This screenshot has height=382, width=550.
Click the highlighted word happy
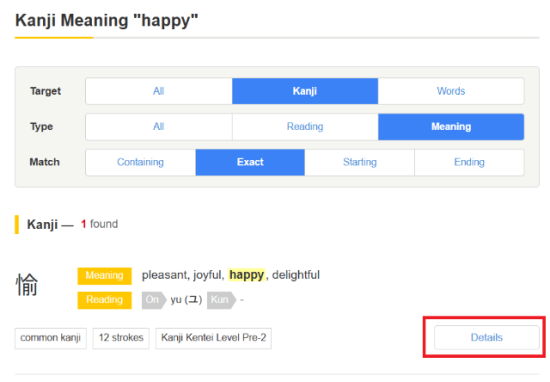click(x=247, y=275)
